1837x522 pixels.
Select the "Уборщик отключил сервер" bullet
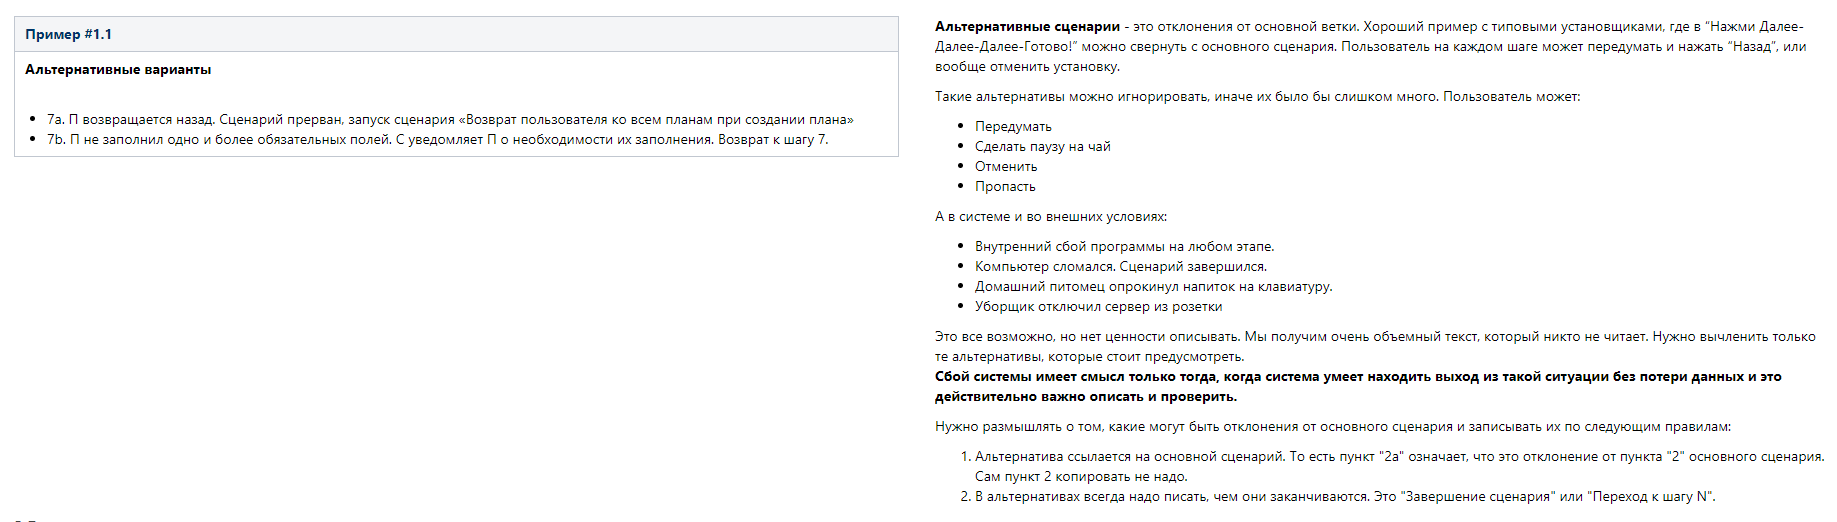[x=1098, y=307]
